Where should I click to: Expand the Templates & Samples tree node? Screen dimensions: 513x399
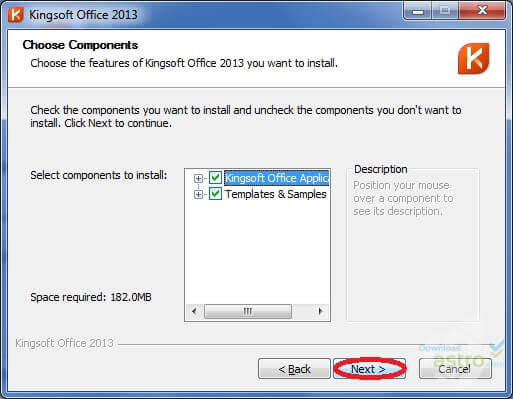coord(198,194)
